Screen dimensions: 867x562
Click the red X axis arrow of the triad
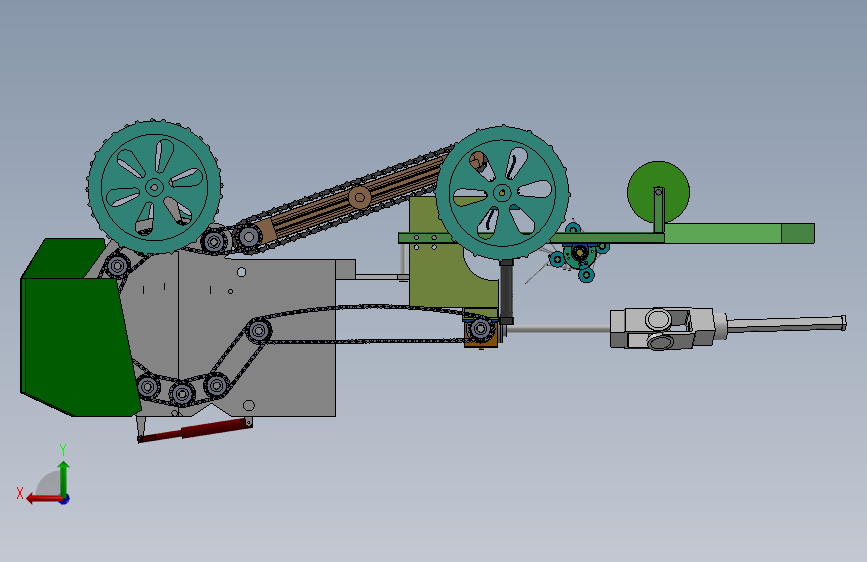tap(44, 499)
